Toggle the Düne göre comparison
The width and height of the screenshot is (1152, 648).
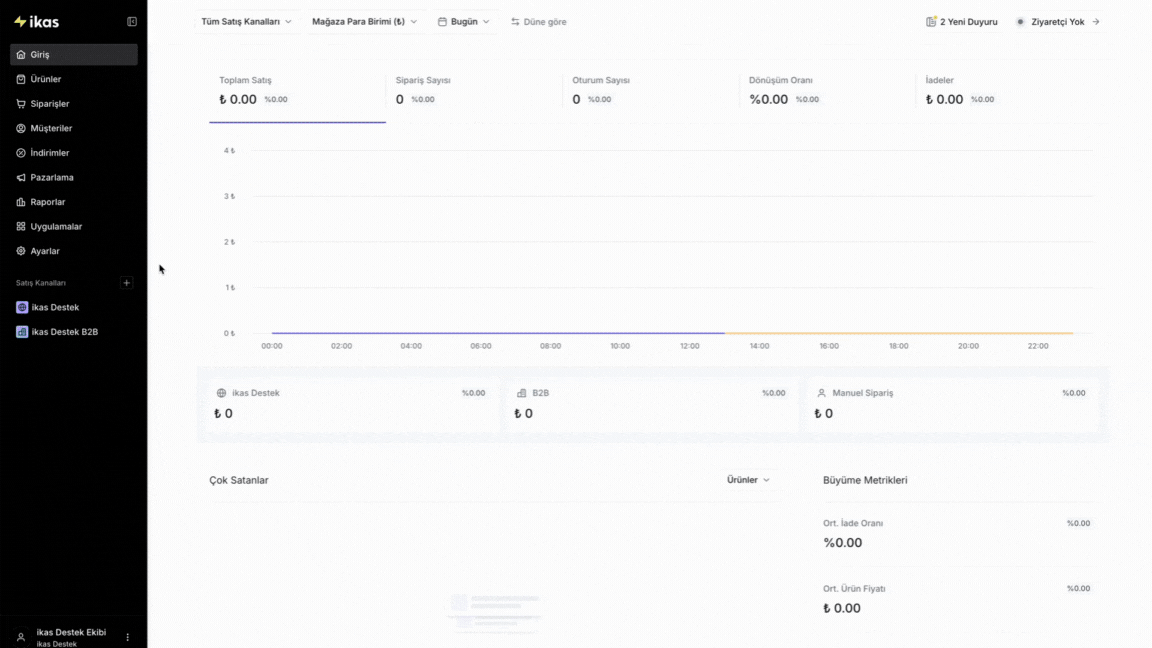point(538,21)
